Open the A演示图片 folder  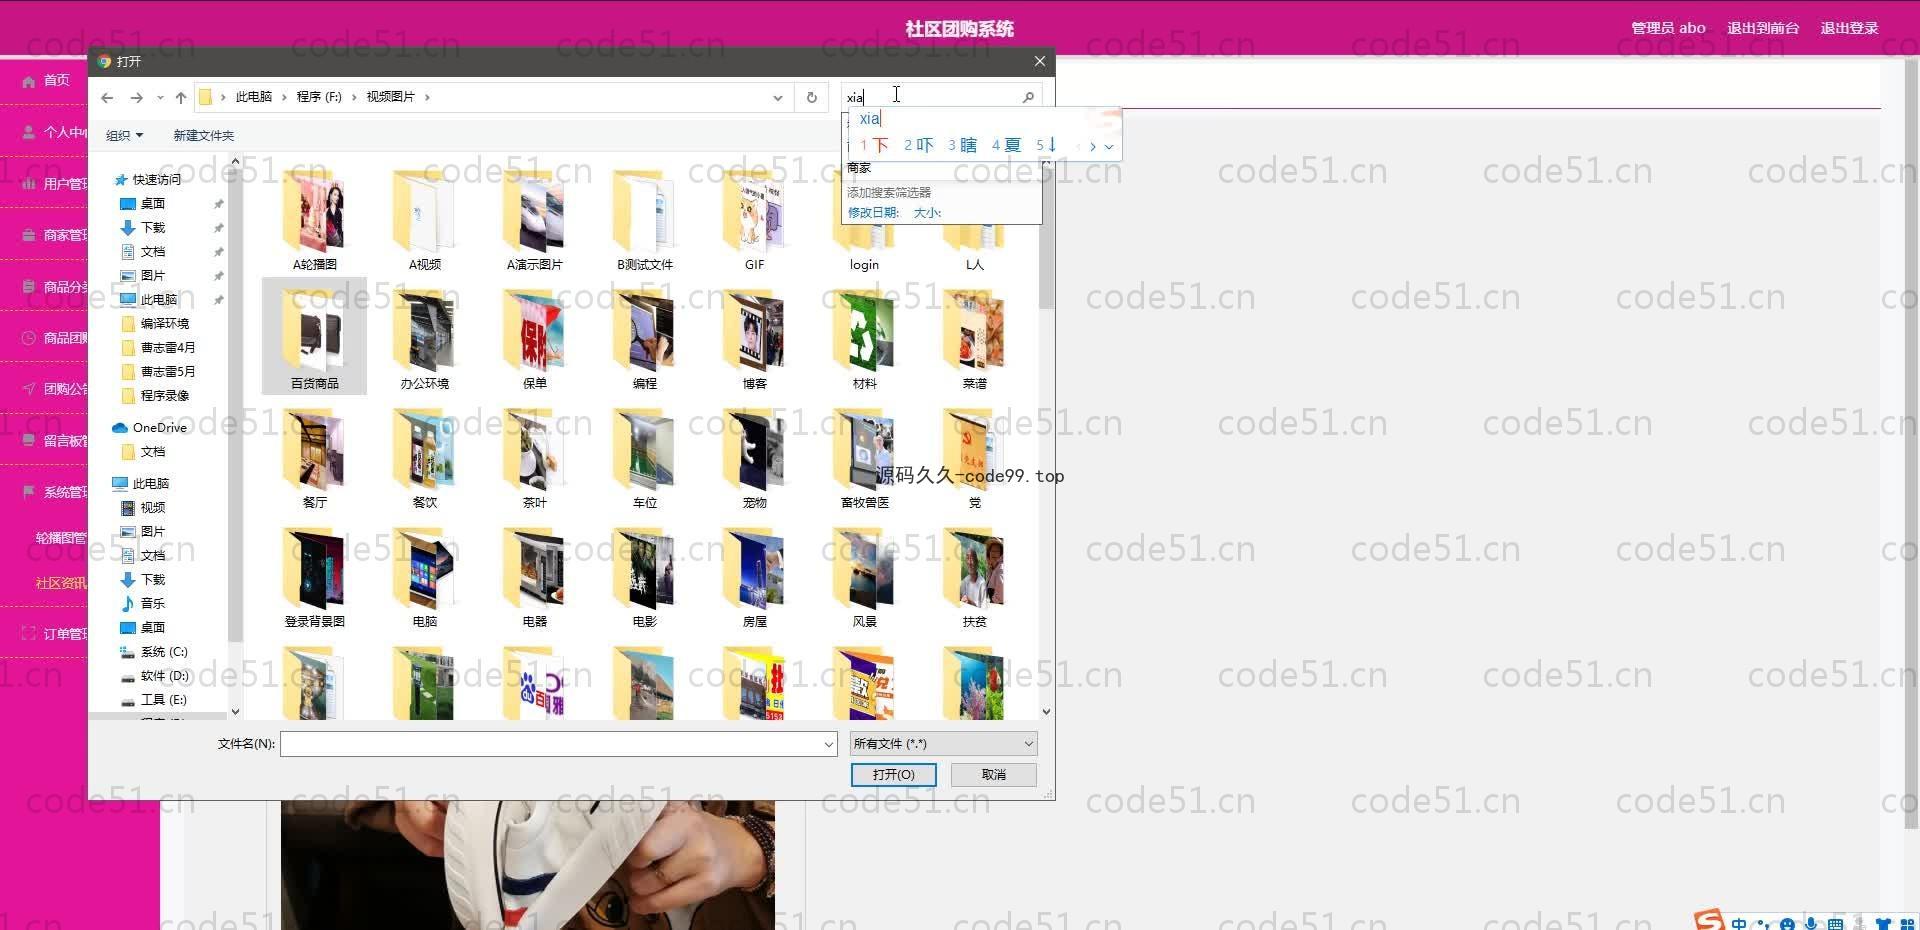[534, 220]
